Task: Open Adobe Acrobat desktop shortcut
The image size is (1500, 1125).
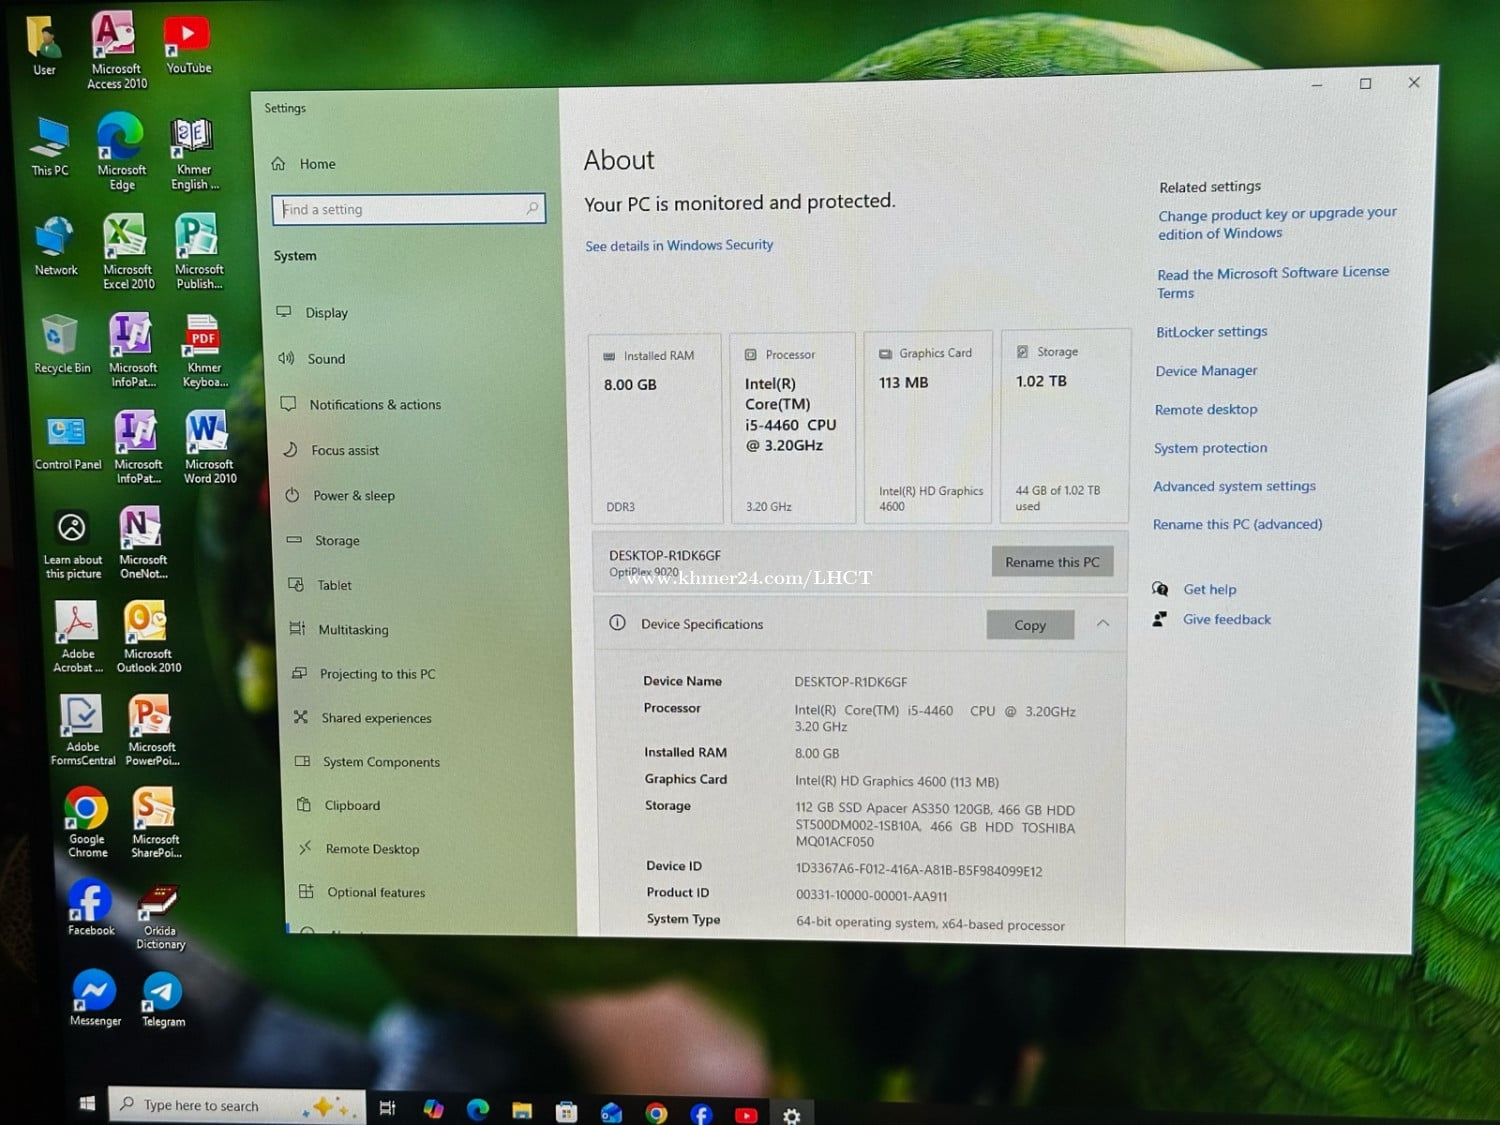Action: tap(77, 626)
